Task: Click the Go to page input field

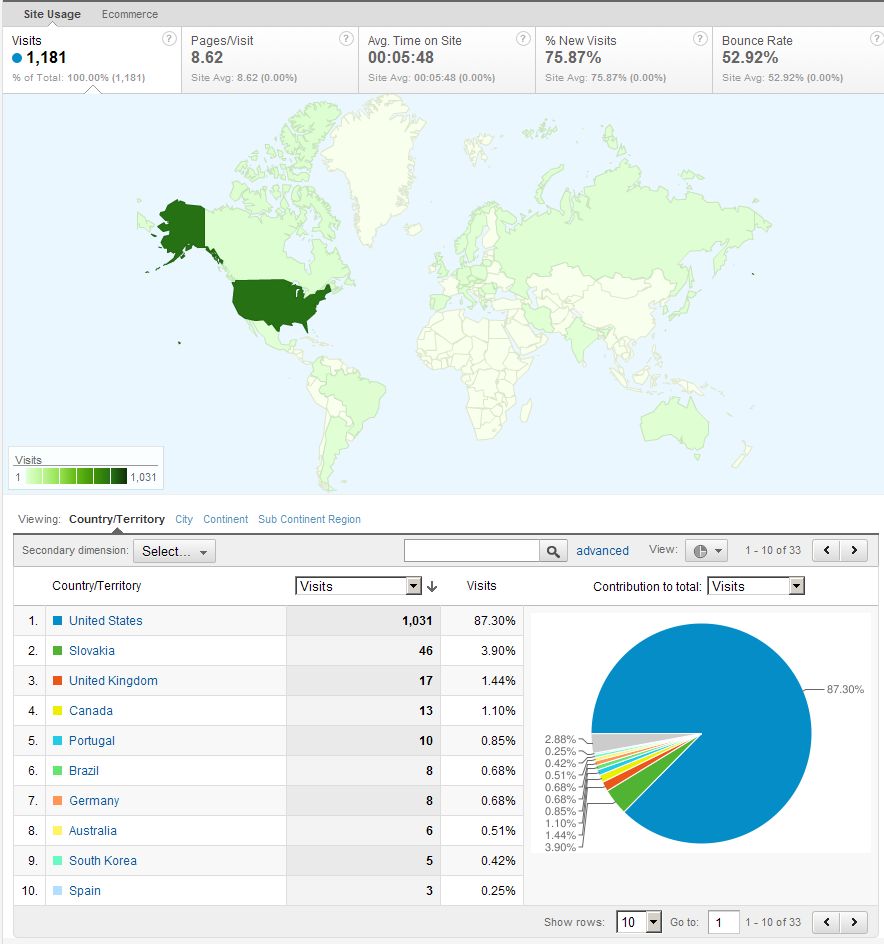Action: (x=723, y=922)
